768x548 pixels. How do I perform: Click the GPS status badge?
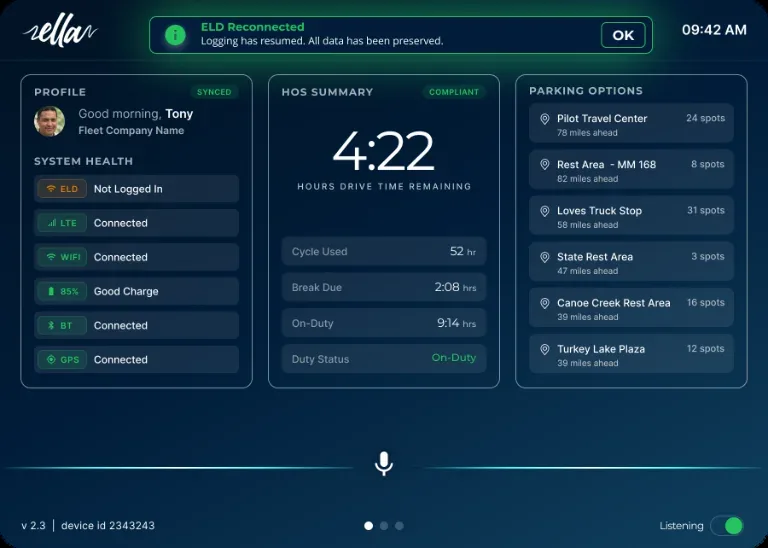point(62,360)
